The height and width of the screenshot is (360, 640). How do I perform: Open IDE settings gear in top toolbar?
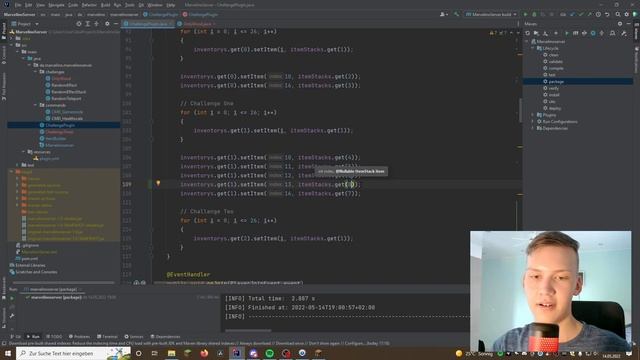(x=627, y=14)
